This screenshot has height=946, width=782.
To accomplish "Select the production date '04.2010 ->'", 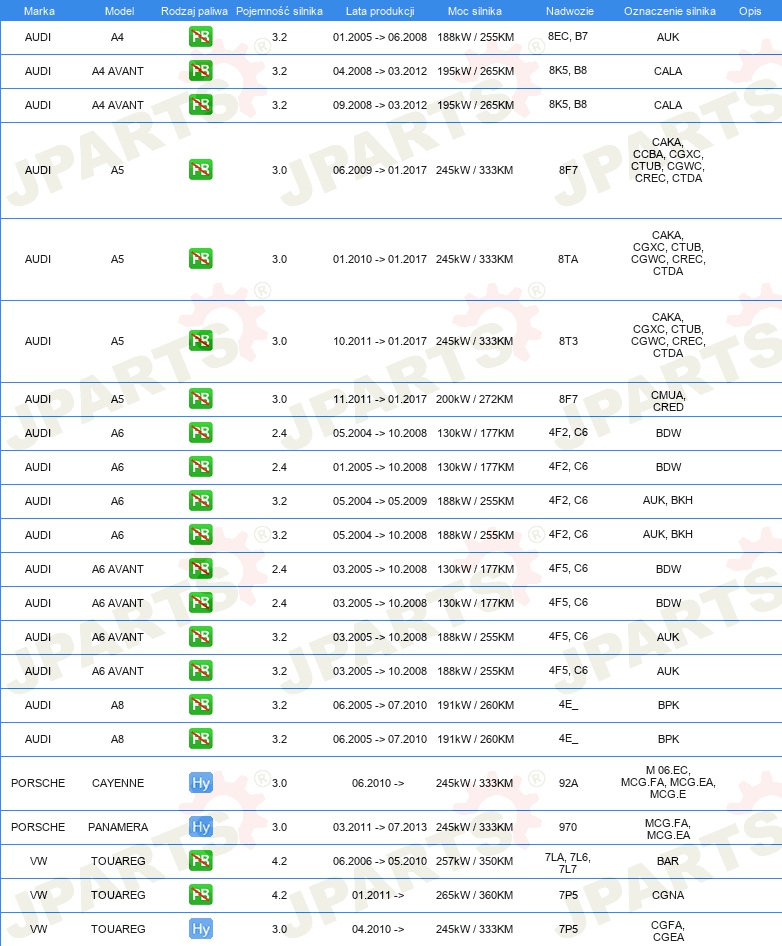I will [x=378, y=929].
